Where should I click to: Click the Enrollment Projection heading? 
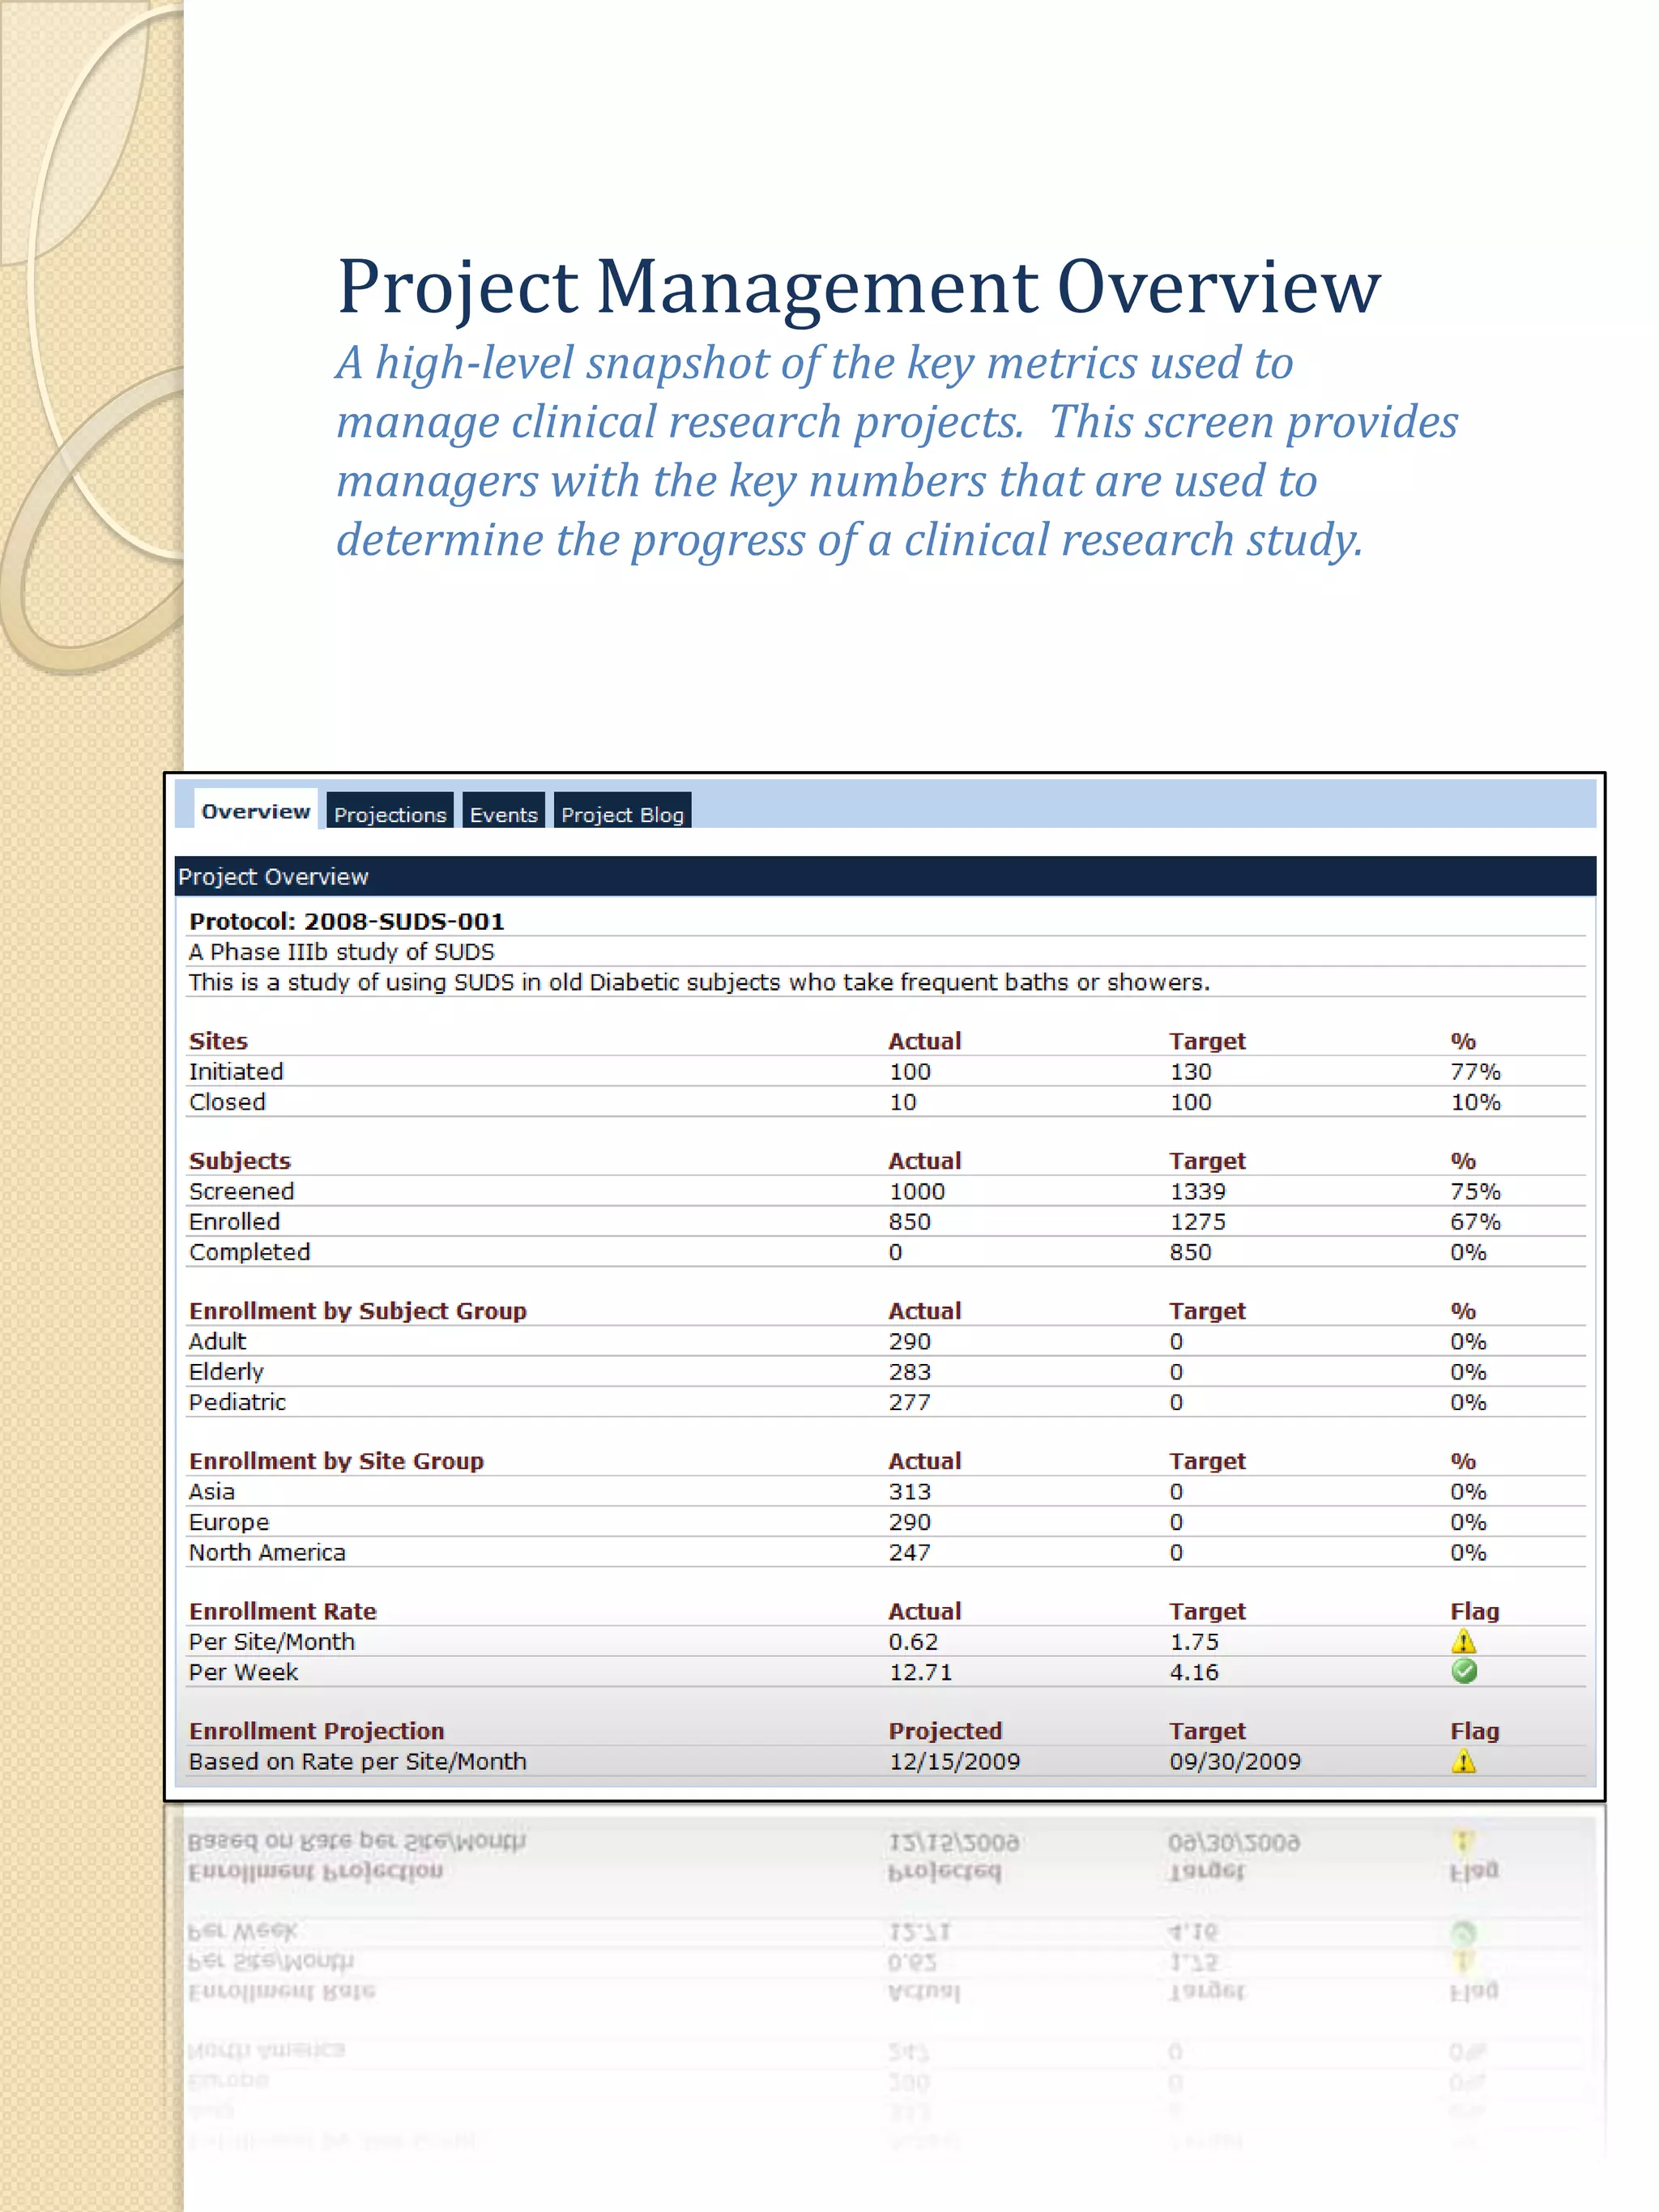click(316, 1731)
